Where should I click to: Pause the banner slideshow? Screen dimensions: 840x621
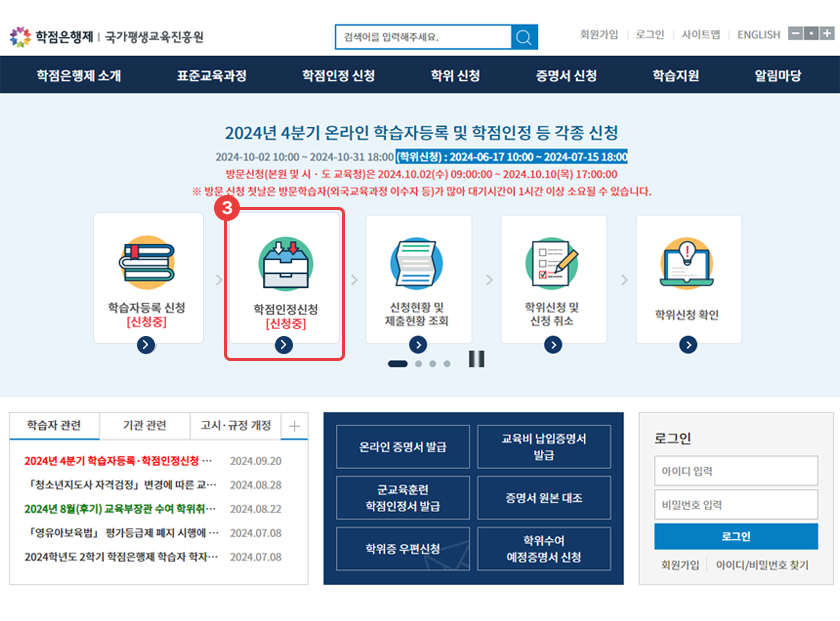[476, 359]
